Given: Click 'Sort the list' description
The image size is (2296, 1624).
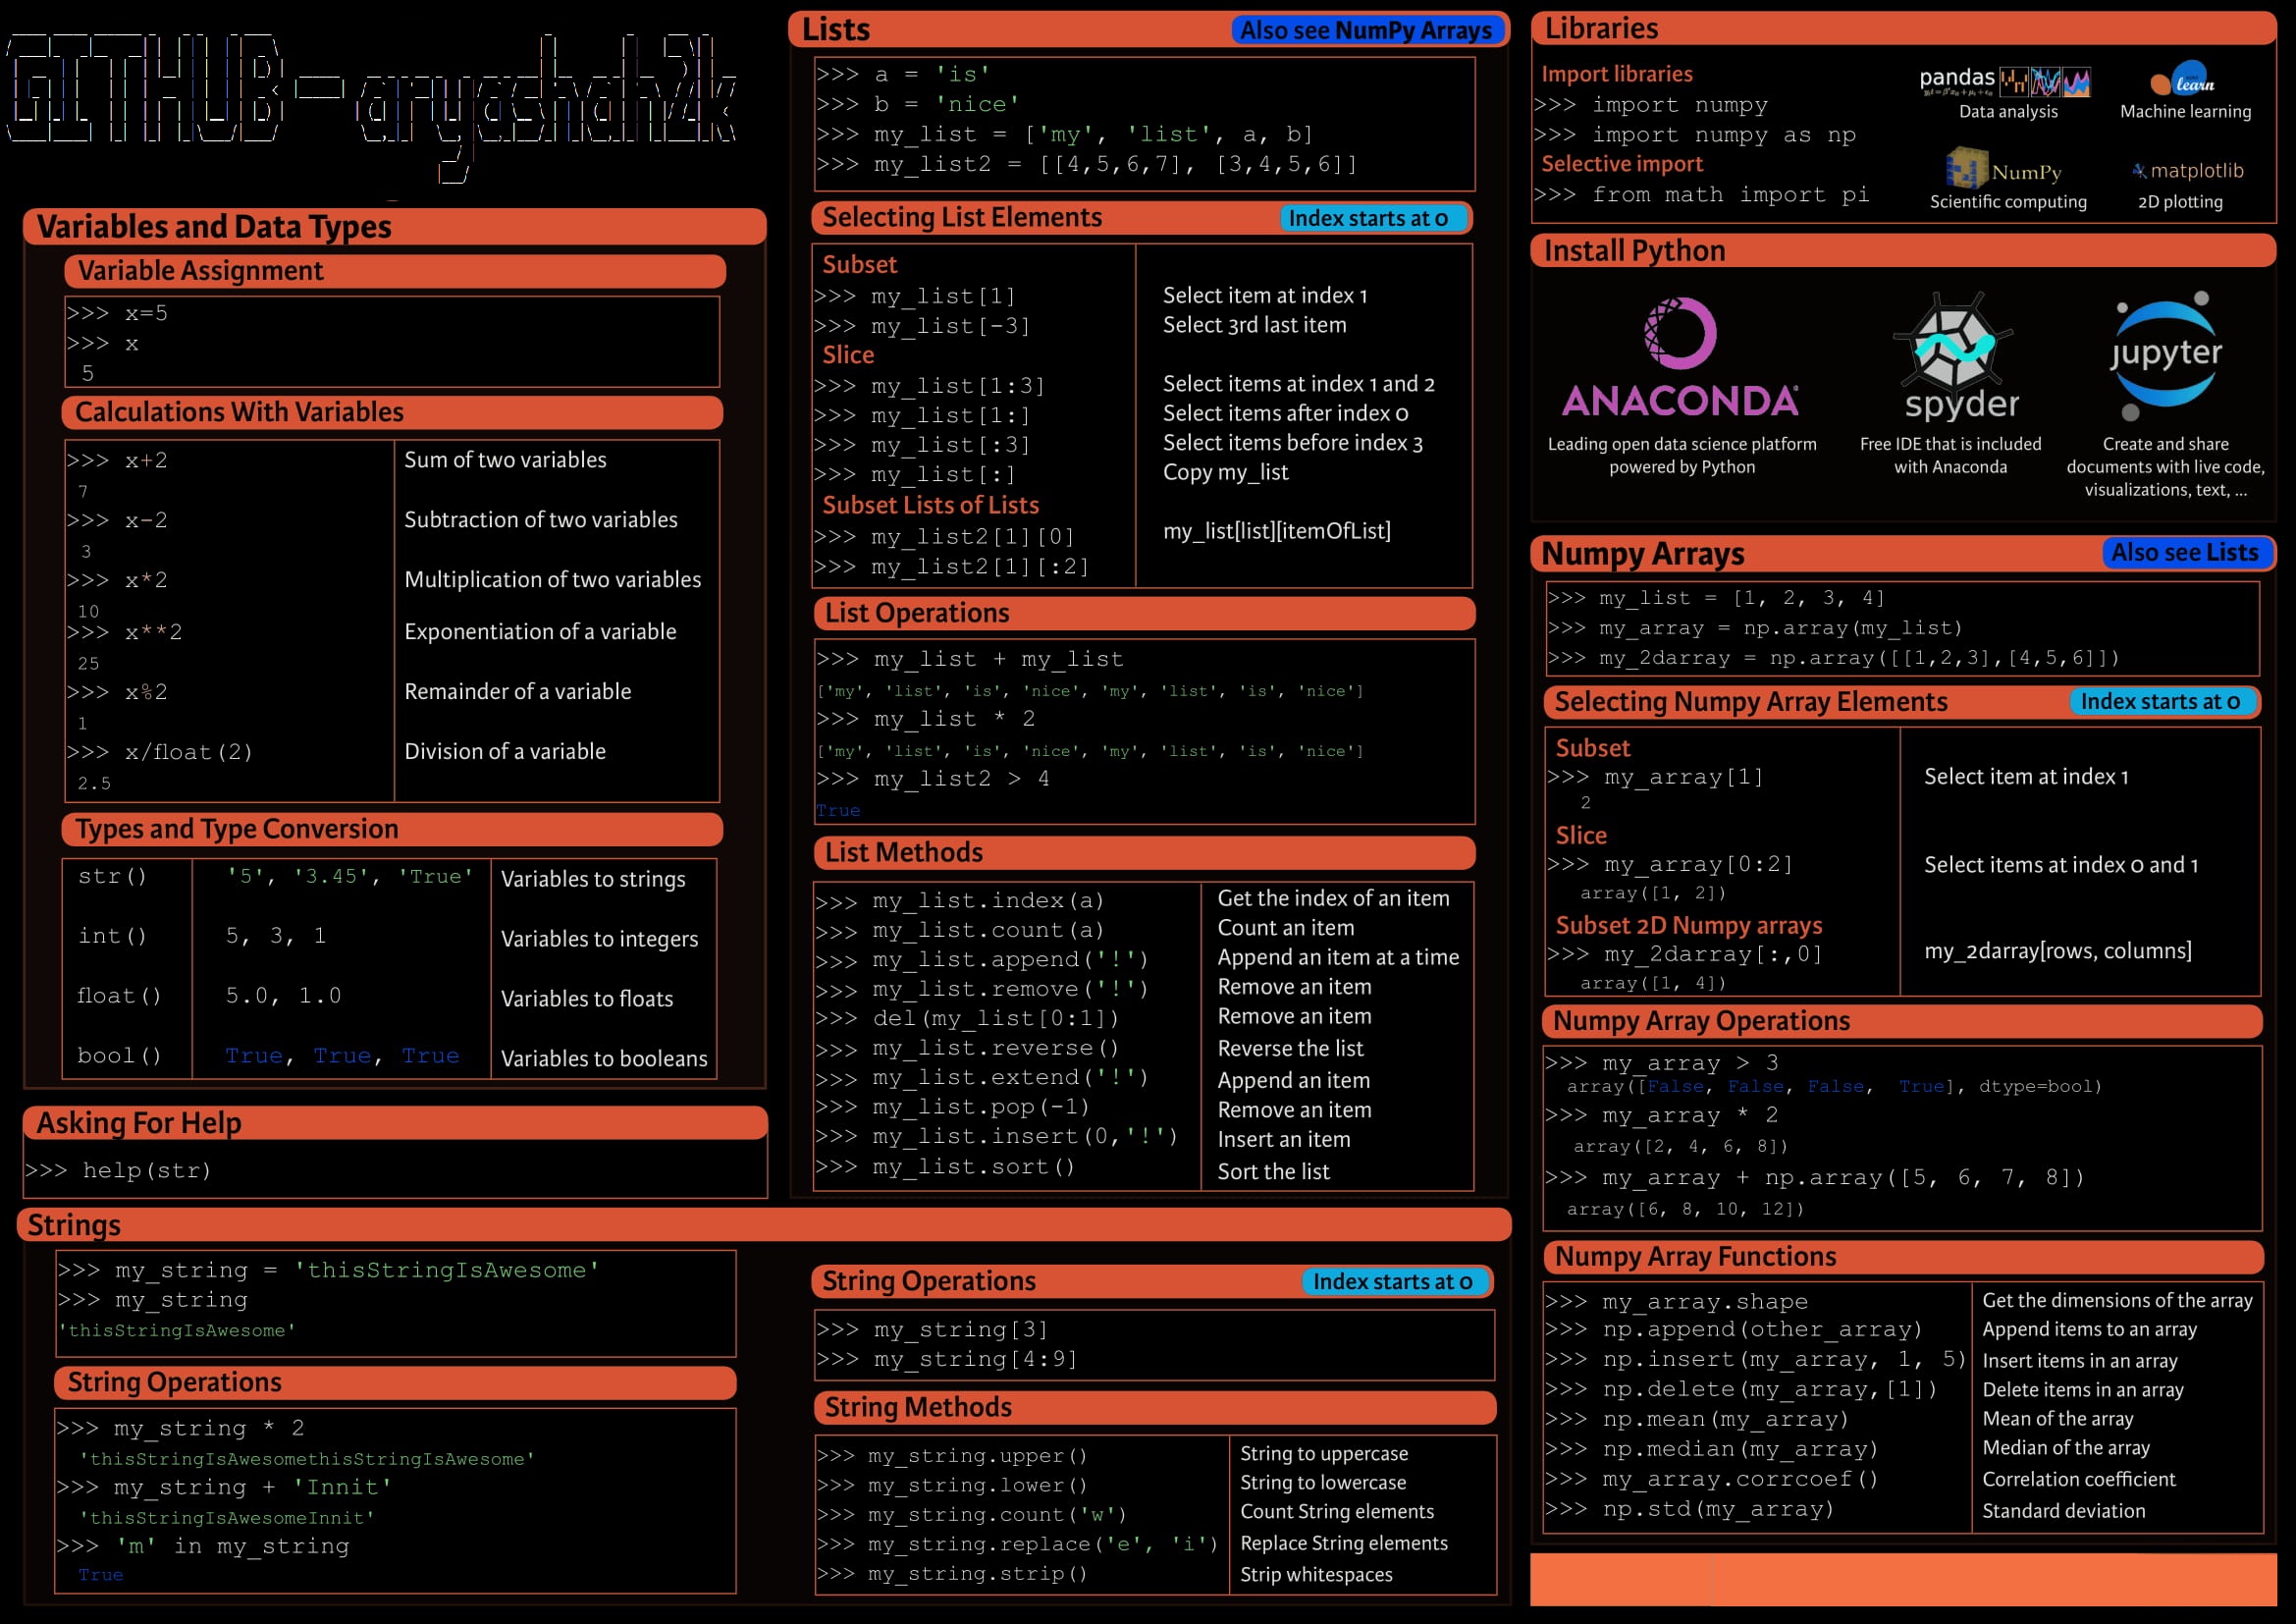Looking at the screenshot, I should [1273, 1172].
